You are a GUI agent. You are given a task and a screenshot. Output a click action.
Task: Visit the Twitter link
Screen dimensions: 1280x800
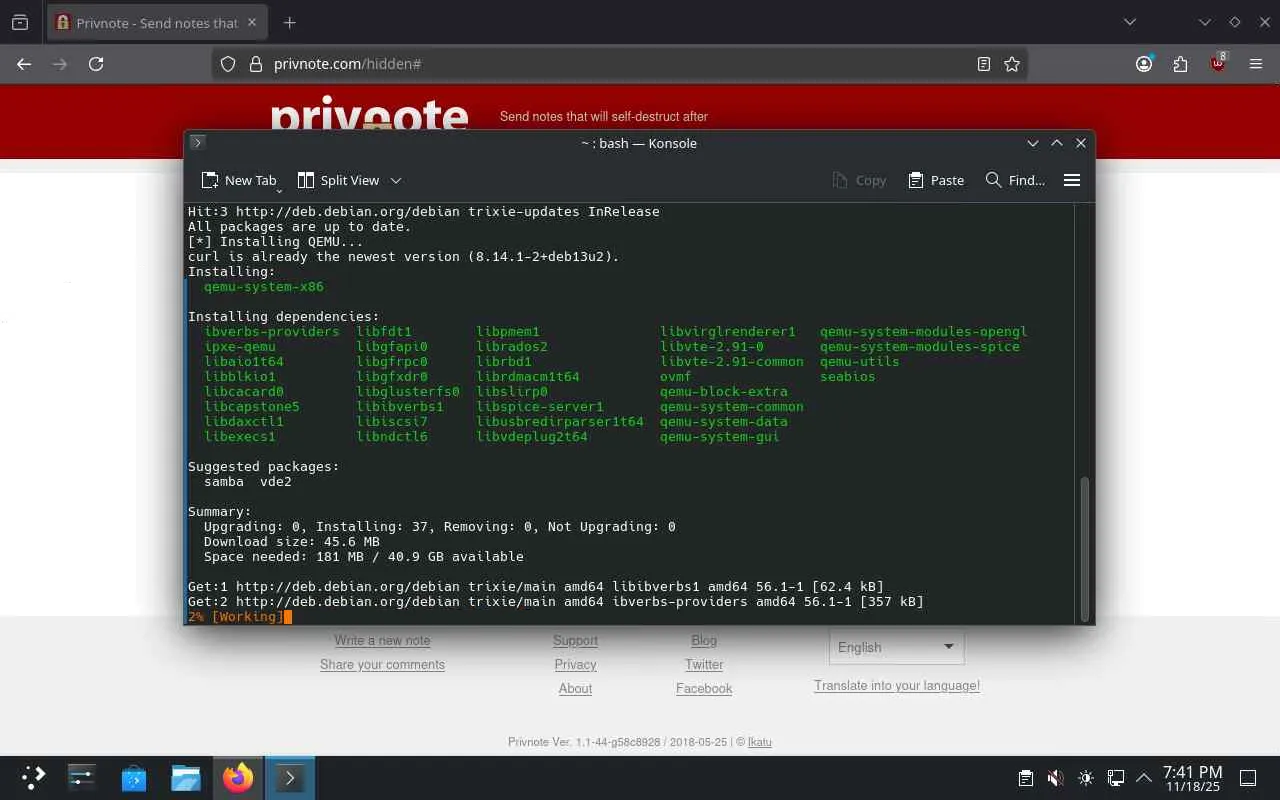[x=704, y=665]
